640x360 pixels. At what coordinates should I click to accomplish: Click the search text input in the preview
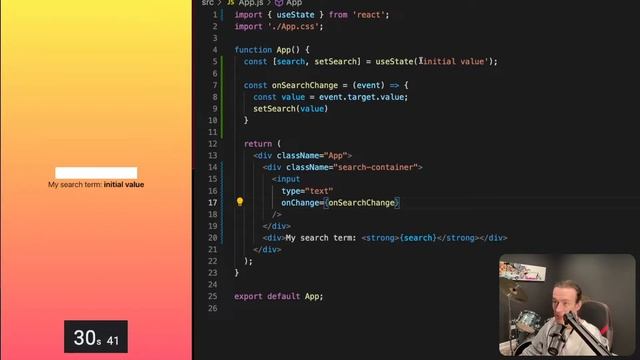[96, 173]
